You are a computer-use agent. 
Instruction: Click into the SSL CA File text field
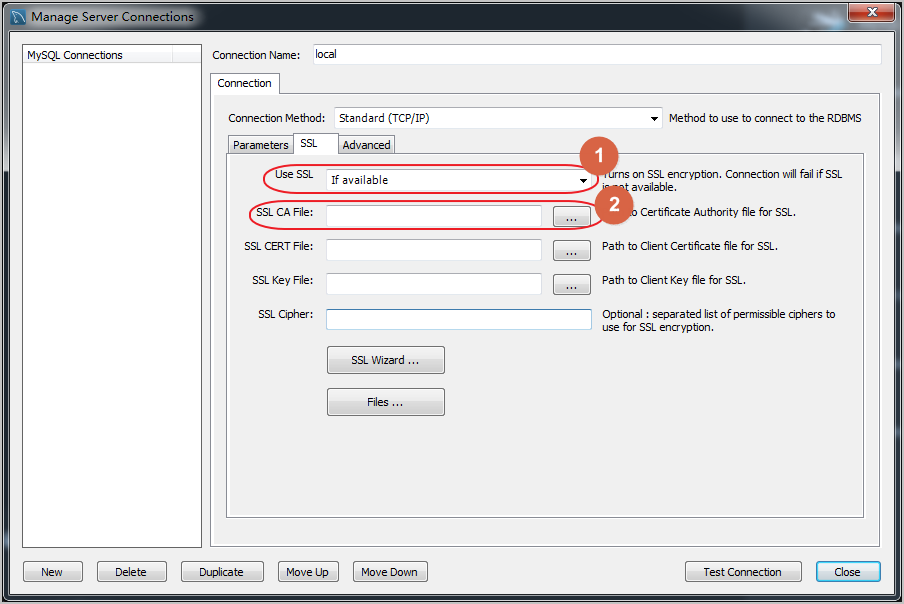pos(434,217)
